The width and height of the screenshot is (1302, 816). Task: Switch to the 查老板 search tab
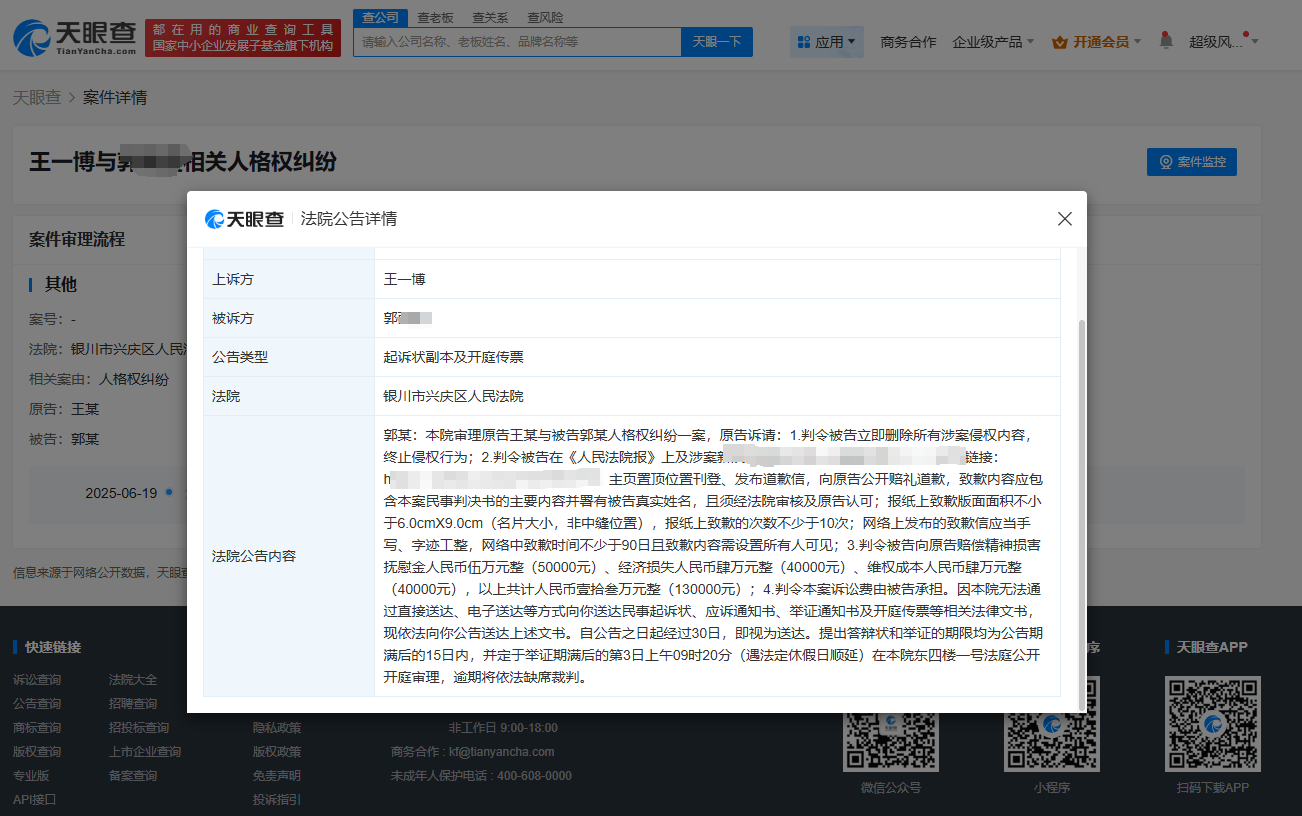coord(435,17)
